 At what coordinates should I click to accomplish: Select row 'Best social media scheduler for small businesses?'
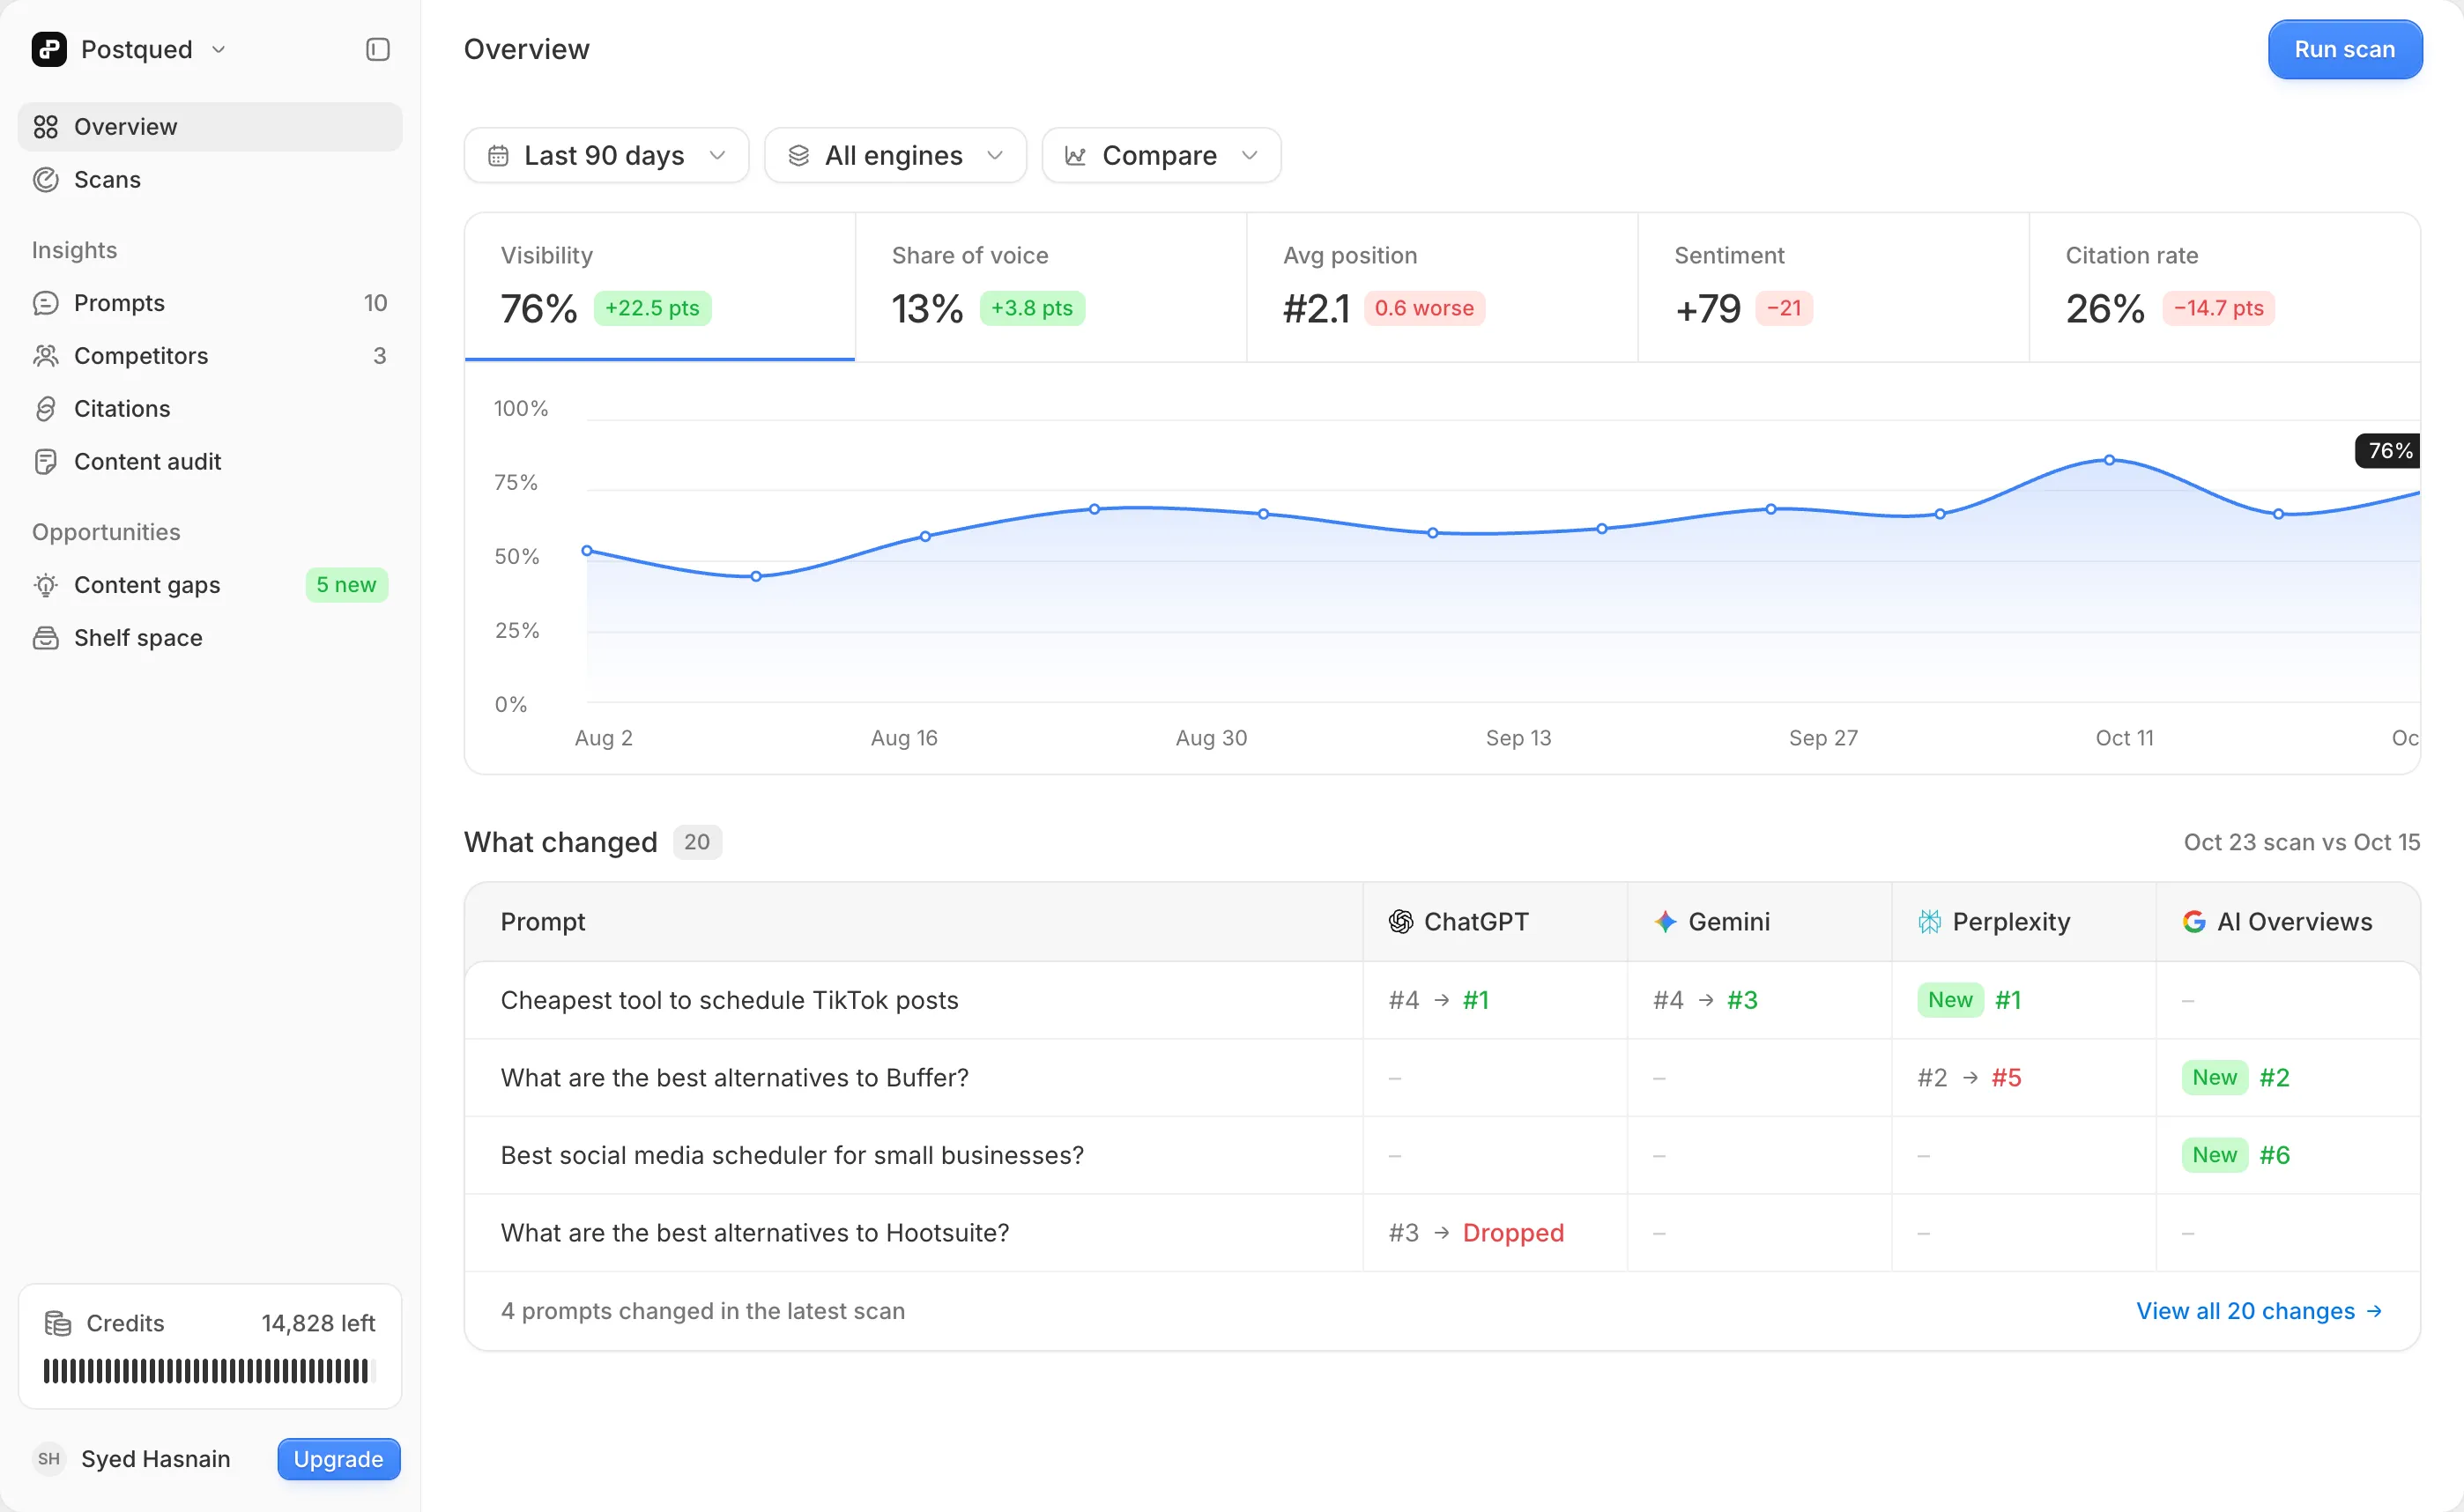point(1442,1155)
